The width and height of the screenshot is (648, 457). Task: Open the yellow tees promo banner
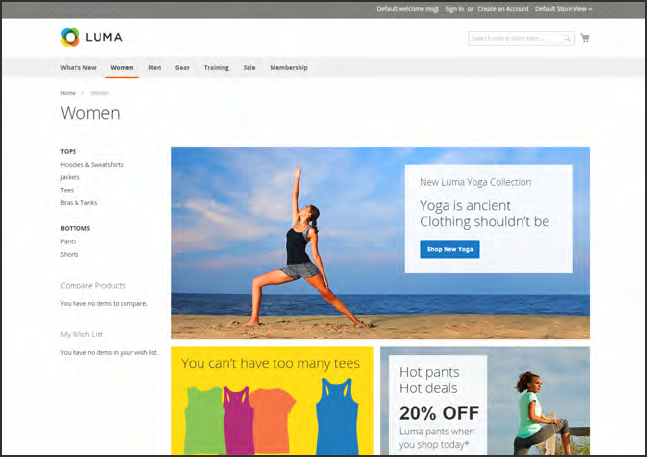tap(272, 401)
